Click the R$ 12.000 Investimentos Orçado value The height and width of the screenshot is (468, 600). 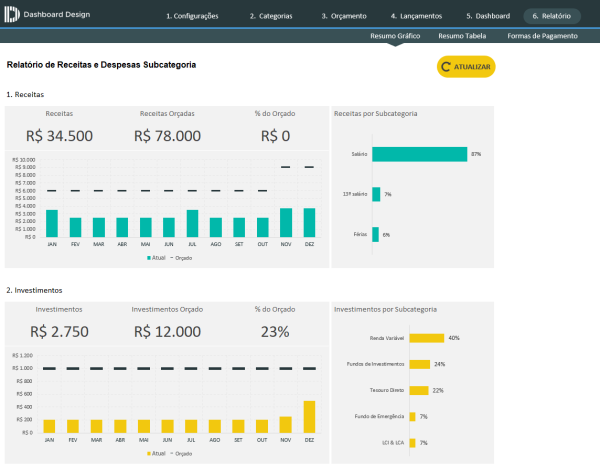(170, 331)
